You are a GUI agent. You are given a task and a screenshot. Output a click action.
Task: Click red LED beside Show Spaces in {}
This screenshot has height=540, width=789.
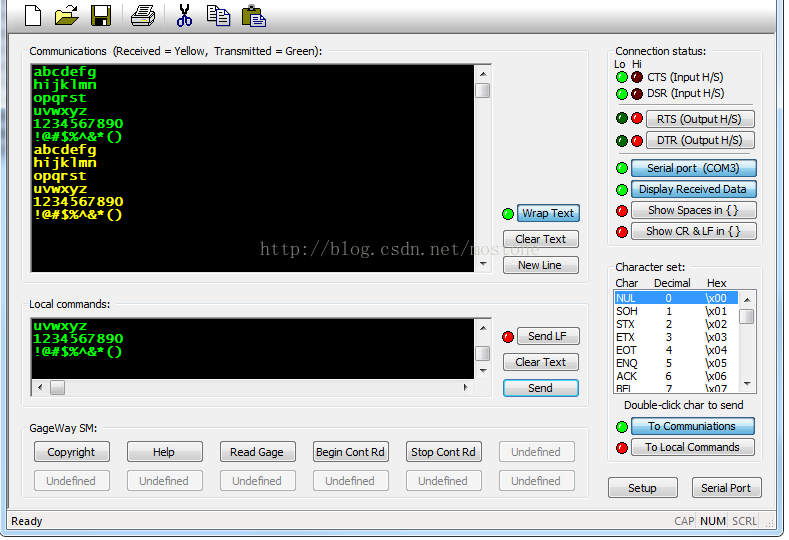click(622, 211)
